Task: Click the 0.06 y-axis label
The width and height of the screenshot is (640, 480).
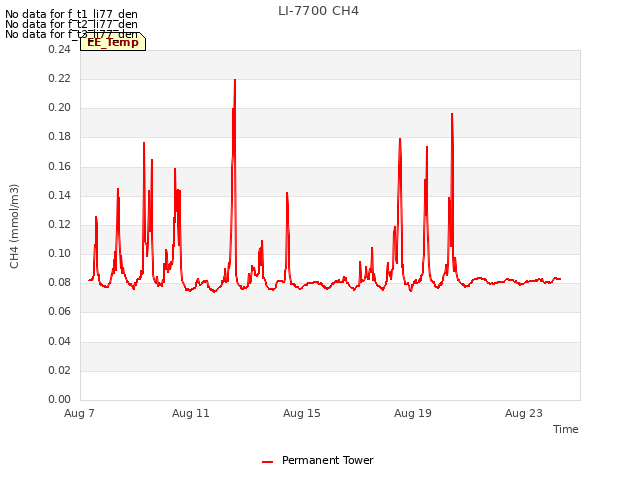Action: [60, 312]
